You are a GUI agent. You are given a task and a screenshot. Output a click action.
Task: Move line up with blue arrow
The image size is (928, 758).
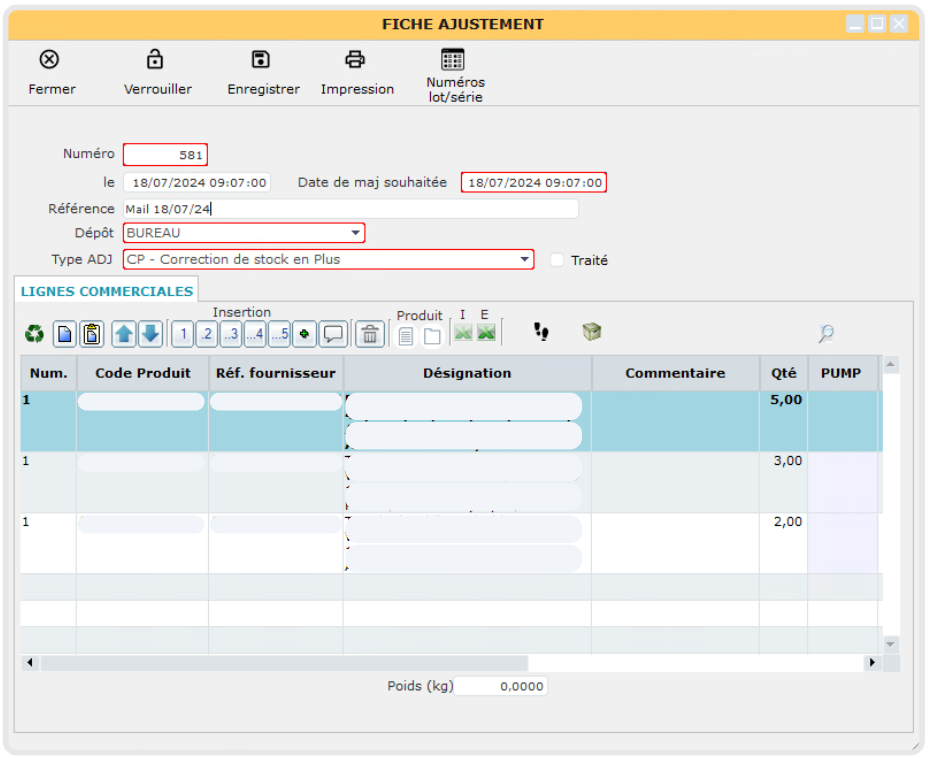[x=124, y=334]
